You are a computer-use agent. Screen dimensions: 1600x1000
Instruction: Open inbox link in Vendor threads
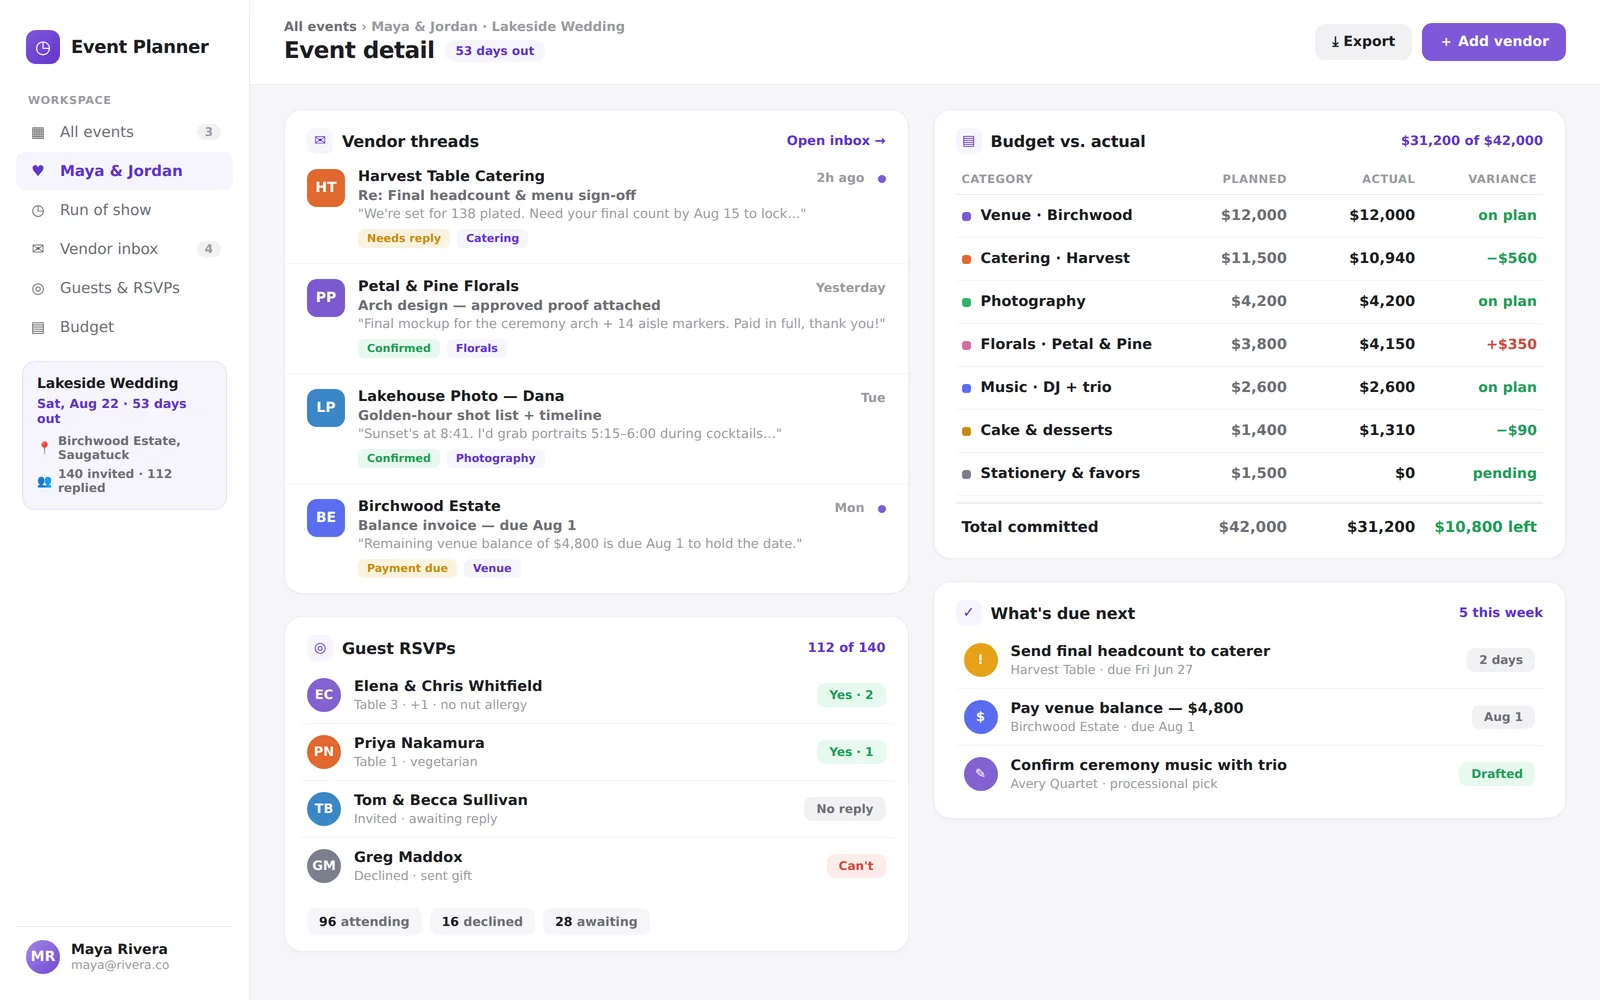point(836,141)
